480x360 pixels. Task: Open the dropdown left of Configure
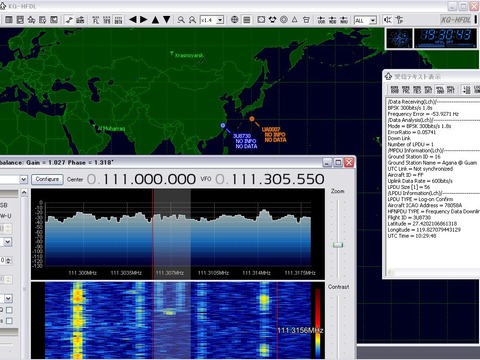pyautogui.click(x=23, y=180)
